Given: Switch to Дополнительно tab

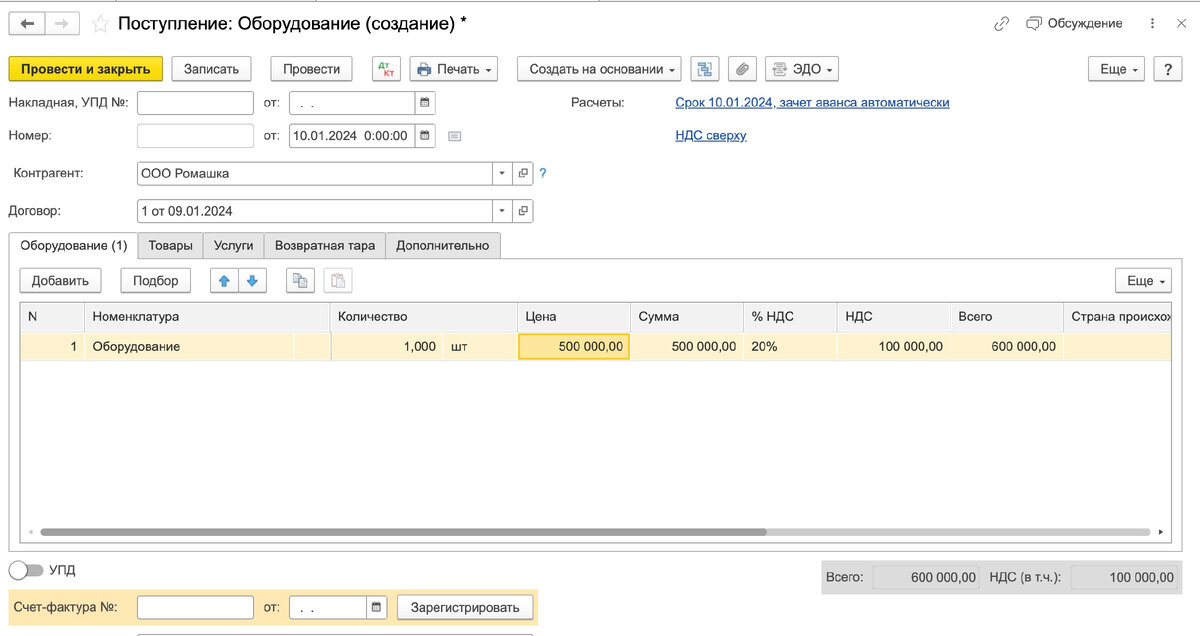Looking at the screenshot, I should click(x=443, y=245).
